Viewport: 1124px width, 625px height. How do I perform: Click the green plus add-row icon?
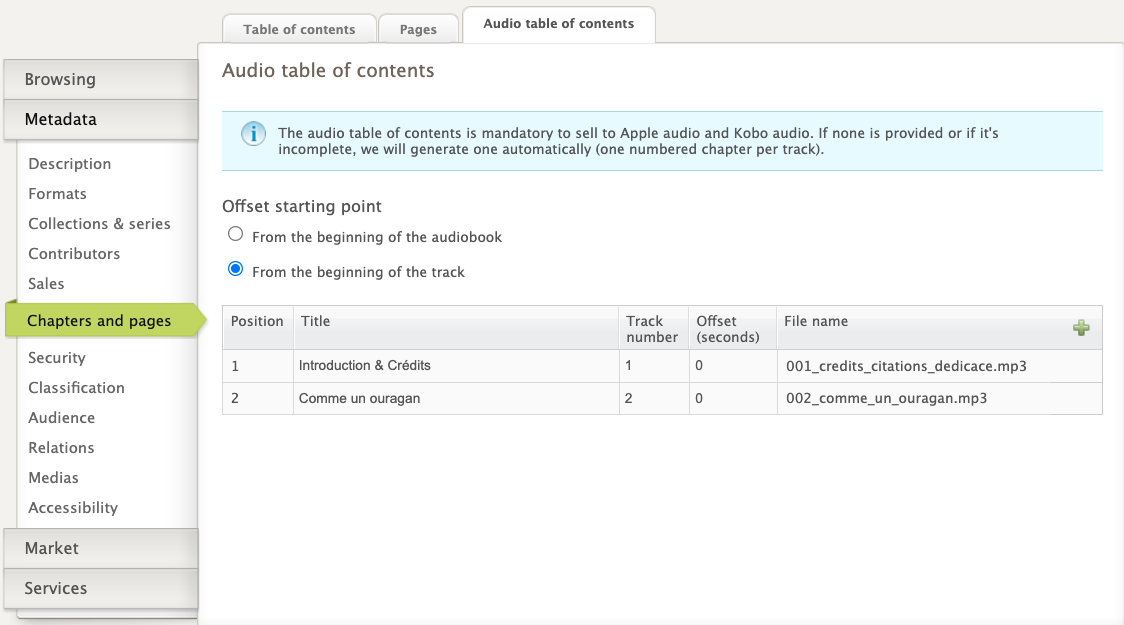(x=1081, y=328)
